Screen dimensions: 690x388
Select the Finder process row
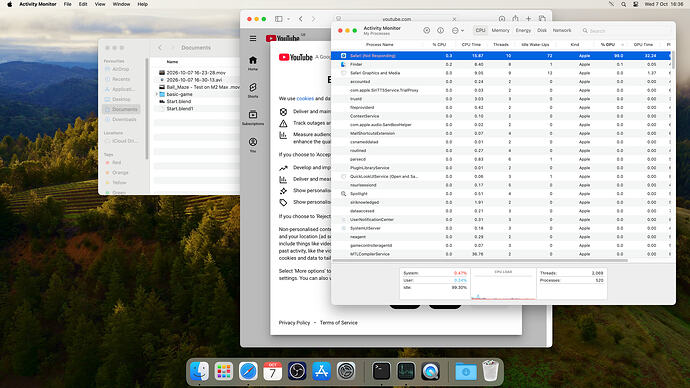tap(501, 64)
